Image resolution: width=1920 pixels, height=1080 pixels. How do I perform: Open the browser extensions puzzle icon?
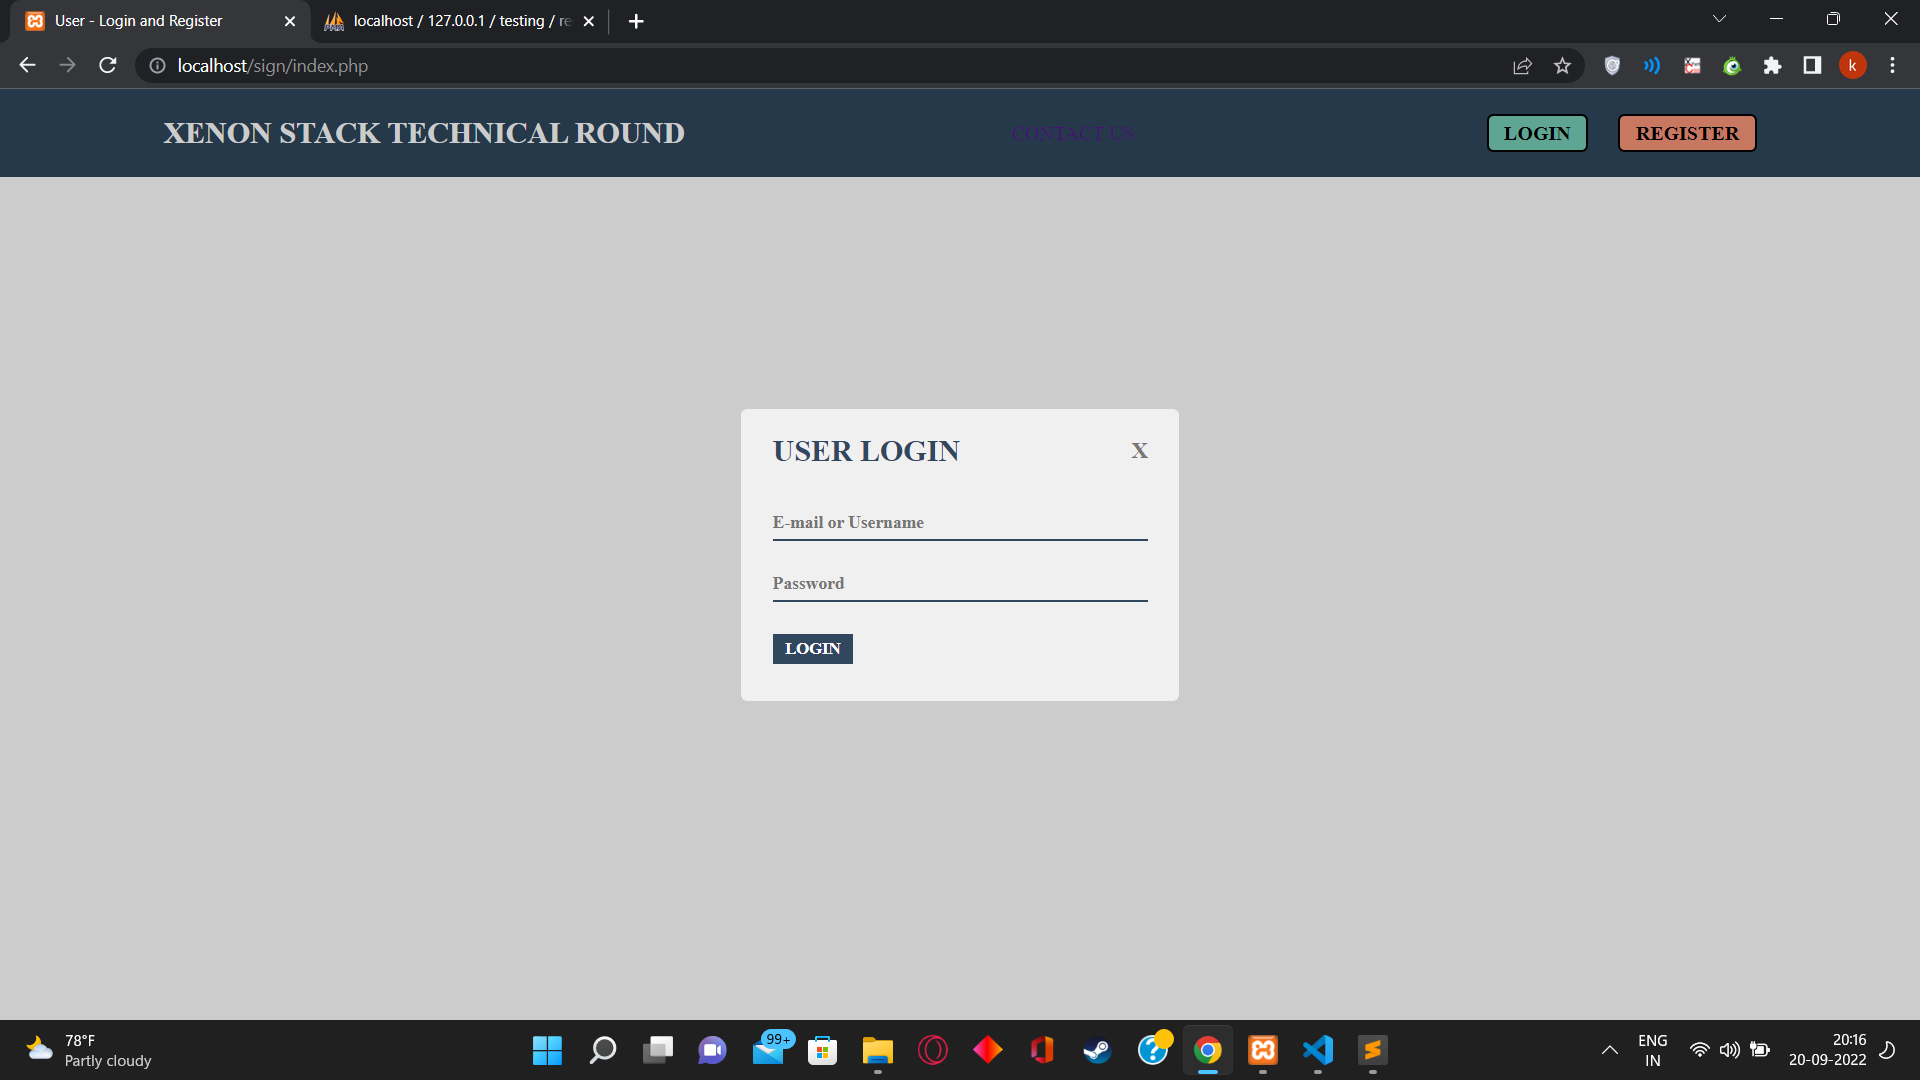1772,66
